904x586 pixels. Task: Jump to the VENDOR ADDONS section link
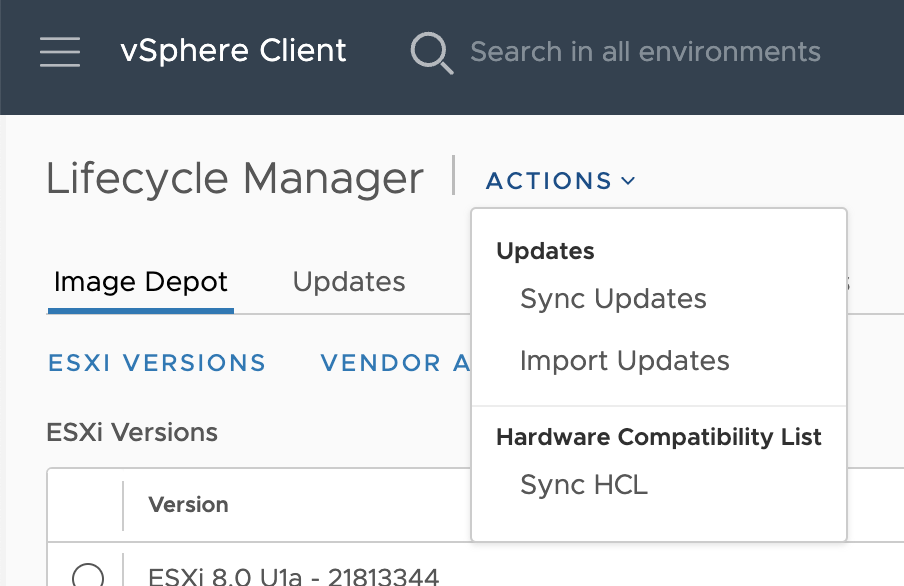[x=395, y=363]
